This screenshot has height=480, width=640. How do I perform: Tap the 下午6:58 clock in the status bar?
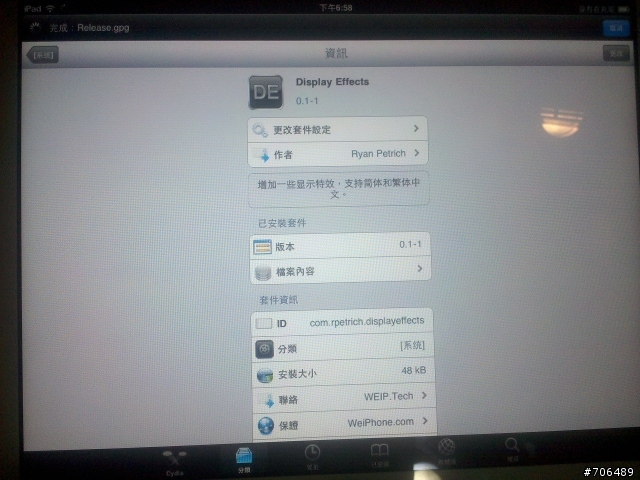[x=336, y=8]
